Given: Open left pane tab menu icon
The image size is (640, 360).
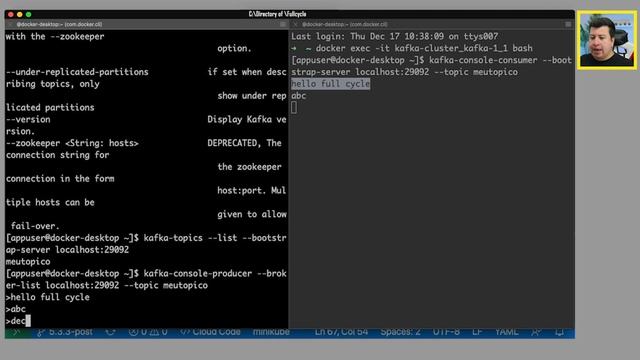Looking at the screenshot, I should coord(283,24).
